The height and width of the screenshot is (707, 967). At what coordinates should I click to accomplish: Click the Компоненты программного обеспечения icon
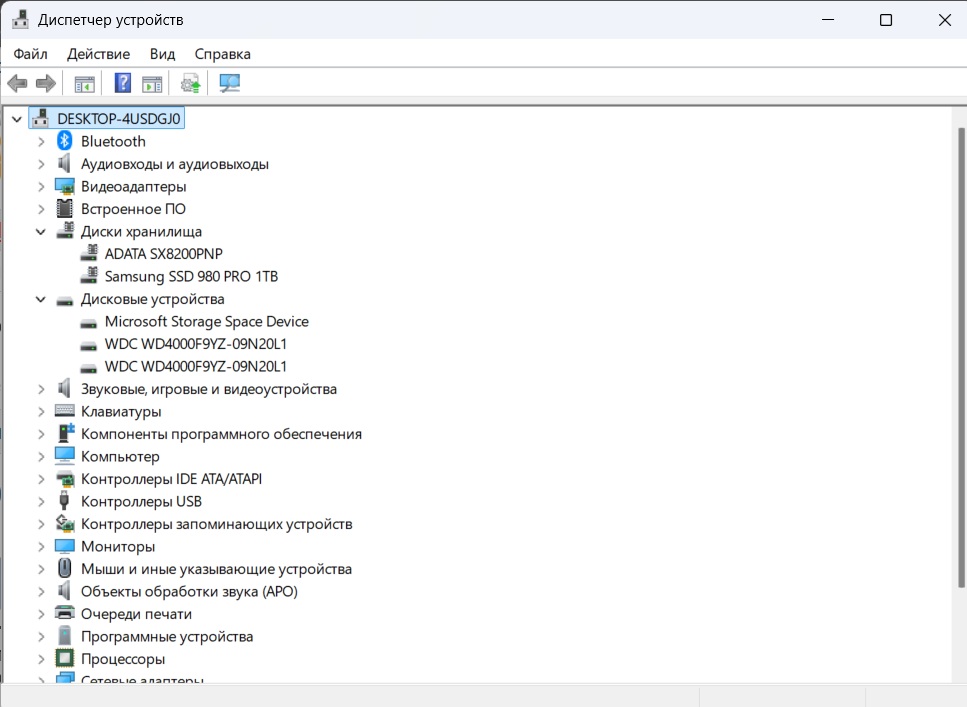(65, 433)
